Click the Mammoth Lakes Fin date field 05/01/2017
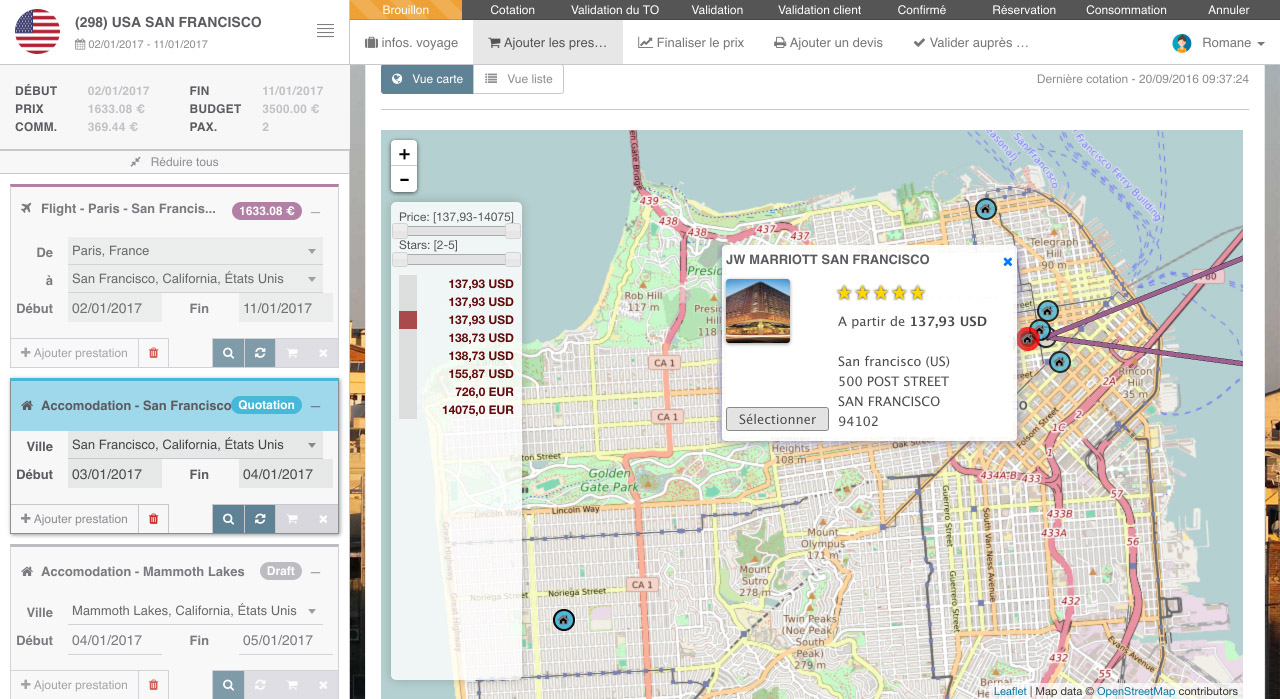This screenshot has width=1280, height=699. 286,641
